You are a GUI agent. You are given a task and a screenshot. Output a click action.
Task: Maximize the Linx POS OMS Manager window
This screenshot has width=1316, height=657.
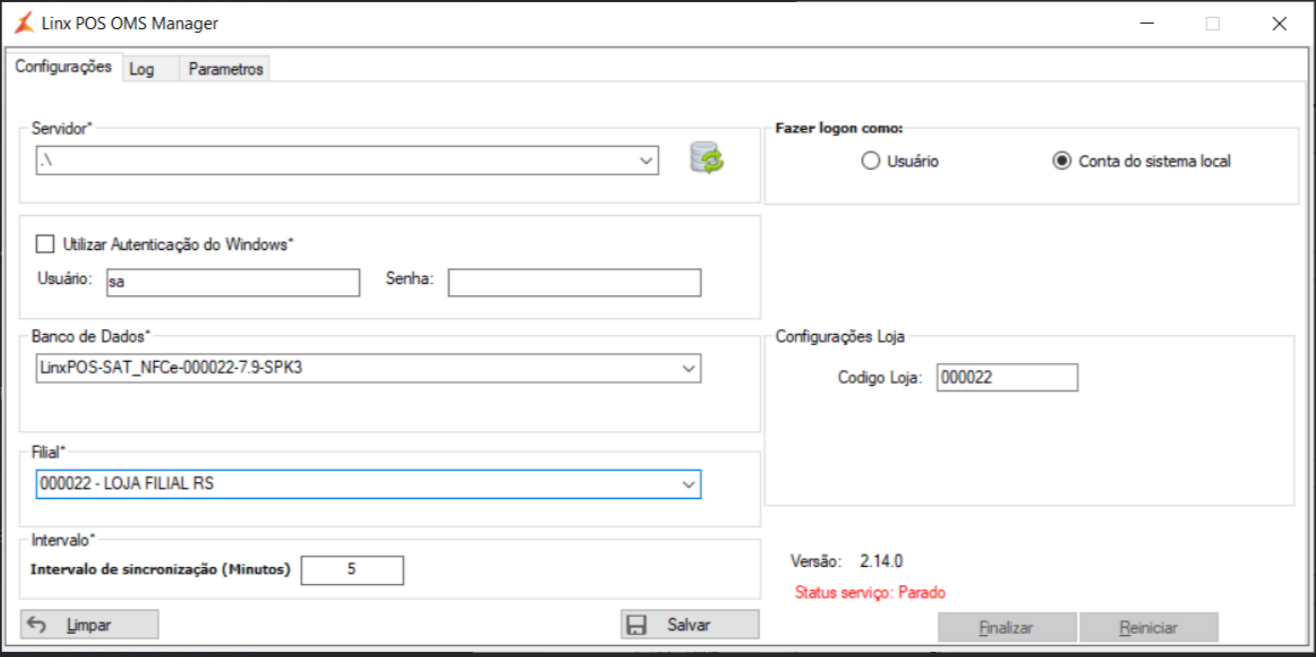(x=1213, y=24)
